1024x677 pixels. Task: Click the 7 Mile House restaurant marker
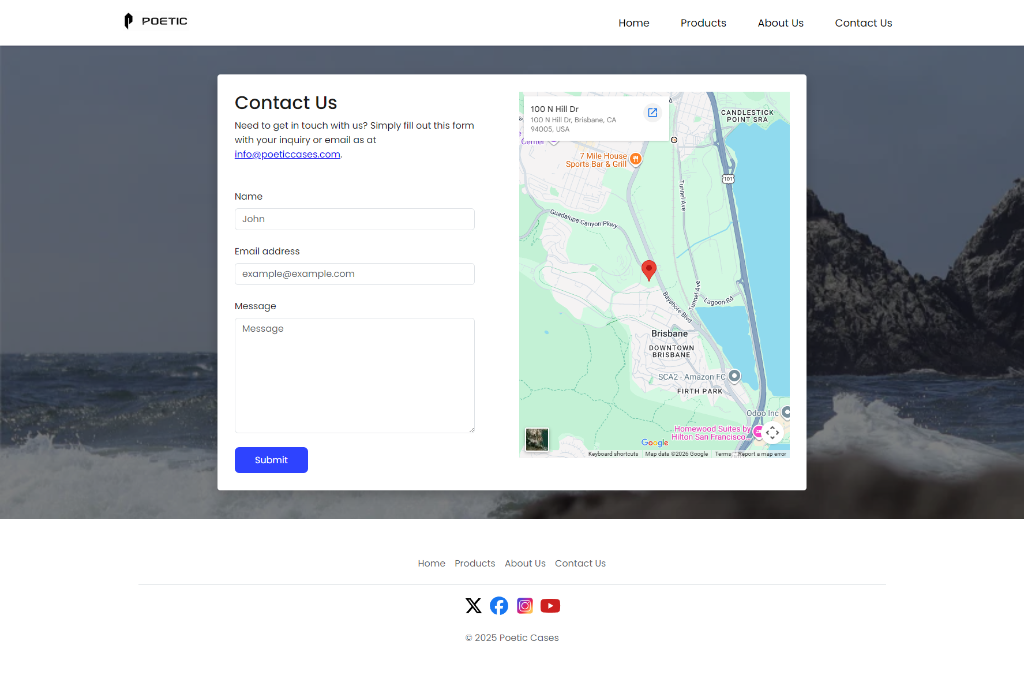(635, 159)
